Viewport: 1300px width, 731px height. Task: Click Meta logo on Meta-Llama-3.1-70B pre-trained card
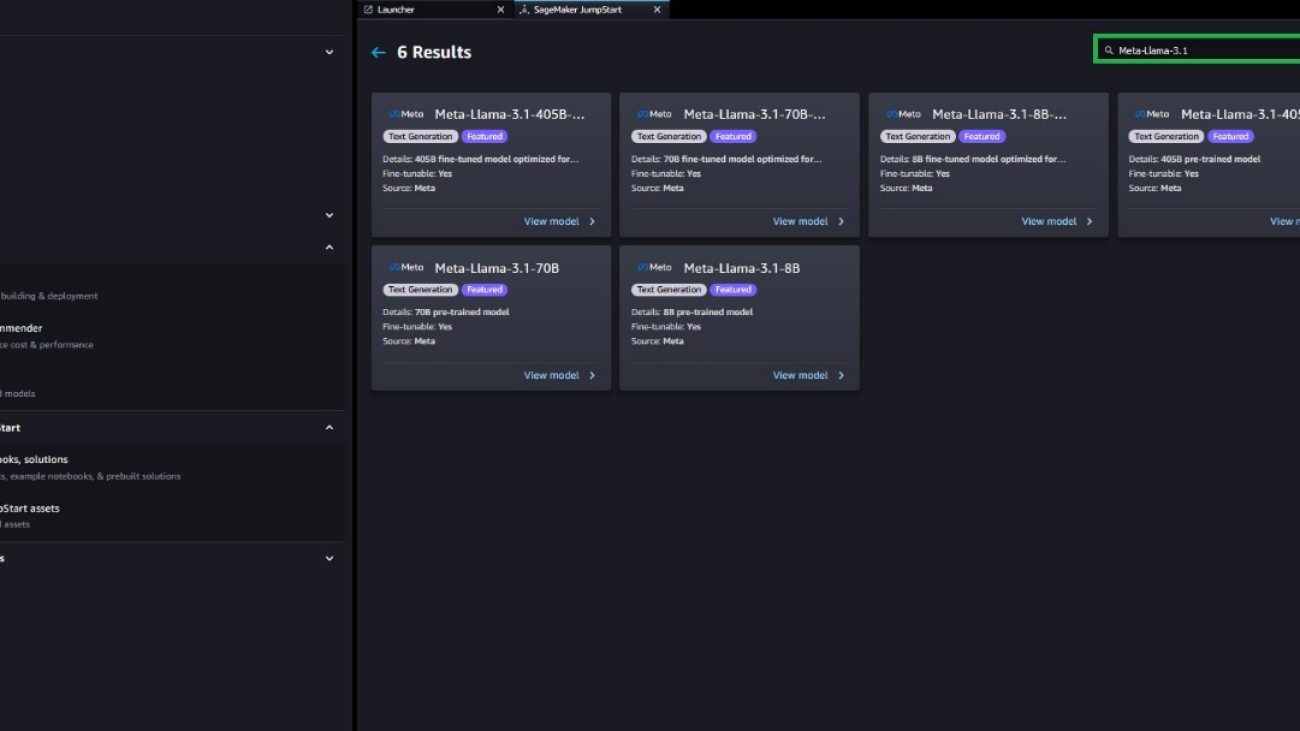tap(406, 267)
